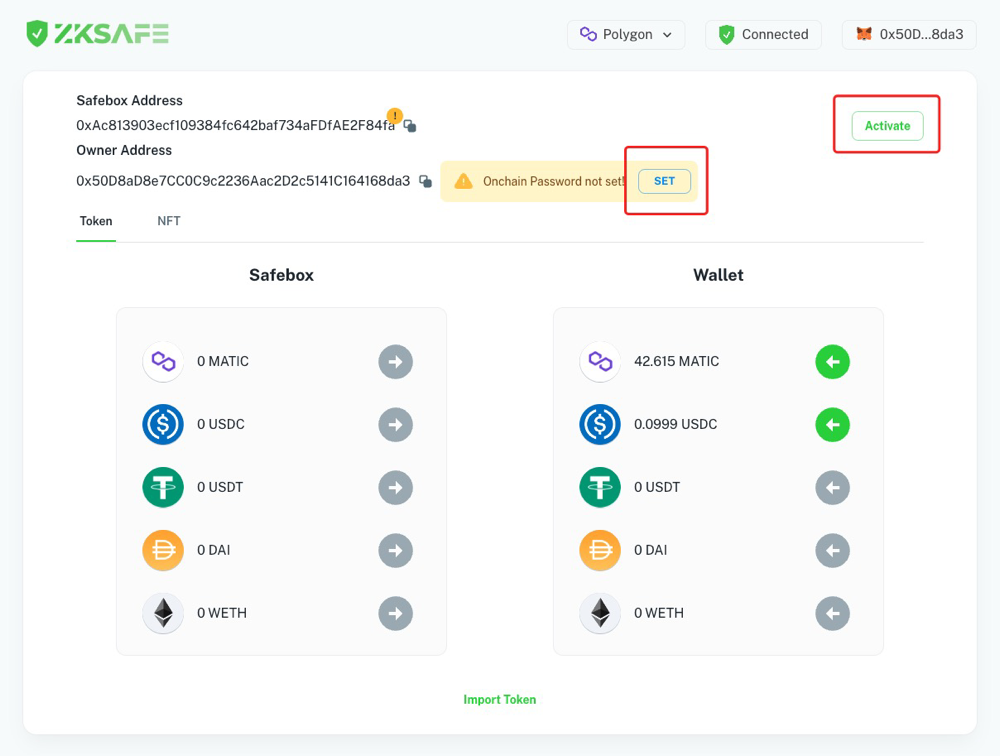Image resolution: width=1000 pixels, height=756 pixels.
Task: Select the Token tab
Action: pos(96,221)
